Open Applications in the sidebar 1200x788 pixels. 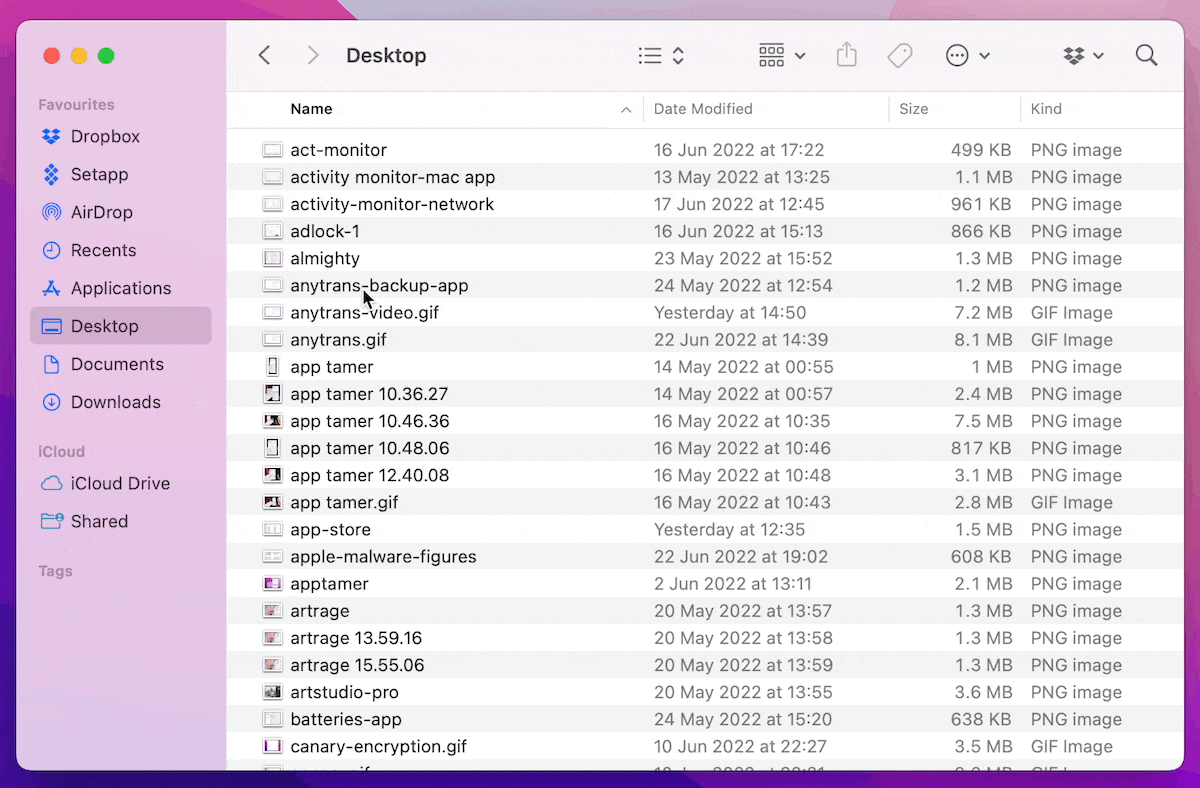[121, 288]
